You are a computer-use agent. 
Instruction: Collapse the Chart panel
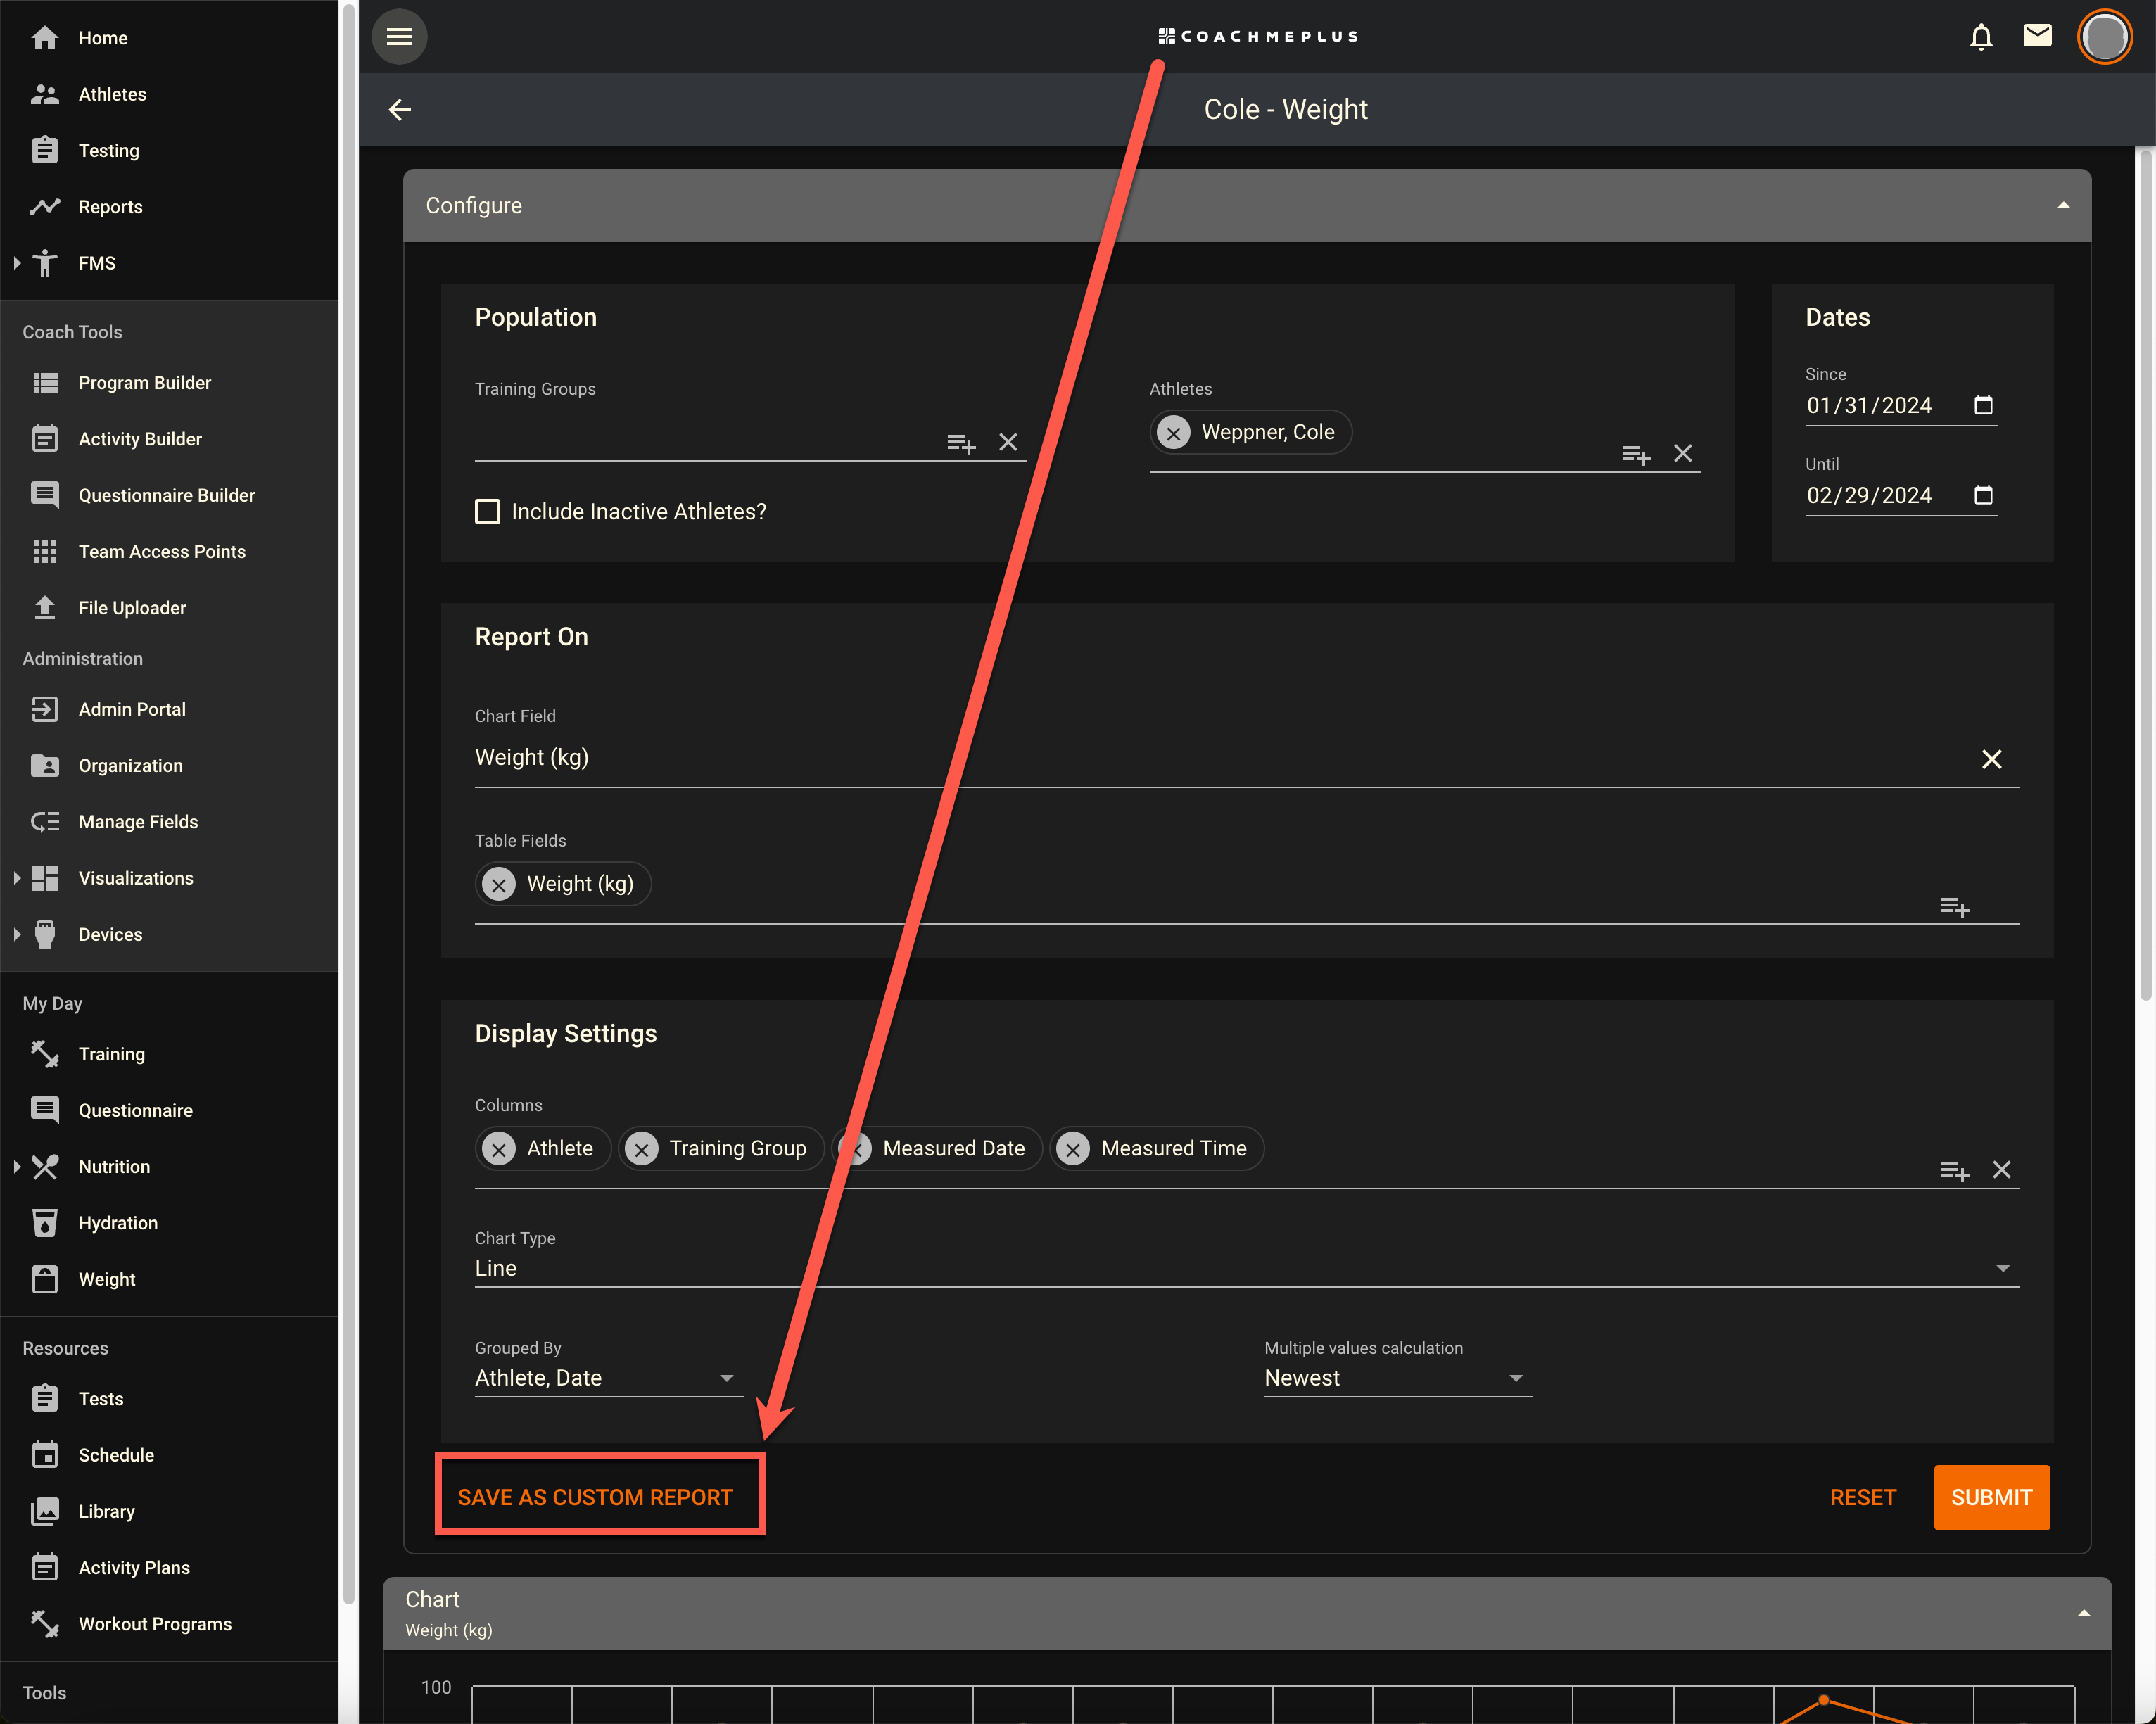[2084, 1613]
